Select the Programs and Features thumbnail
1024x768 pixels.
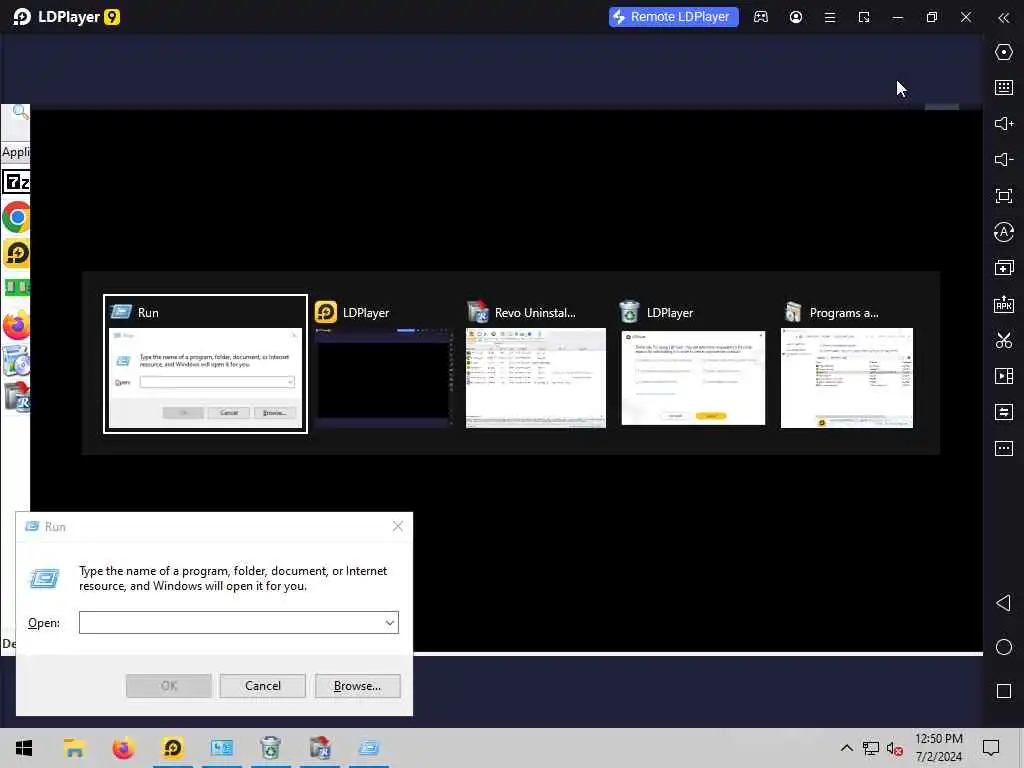click(846, 364)
